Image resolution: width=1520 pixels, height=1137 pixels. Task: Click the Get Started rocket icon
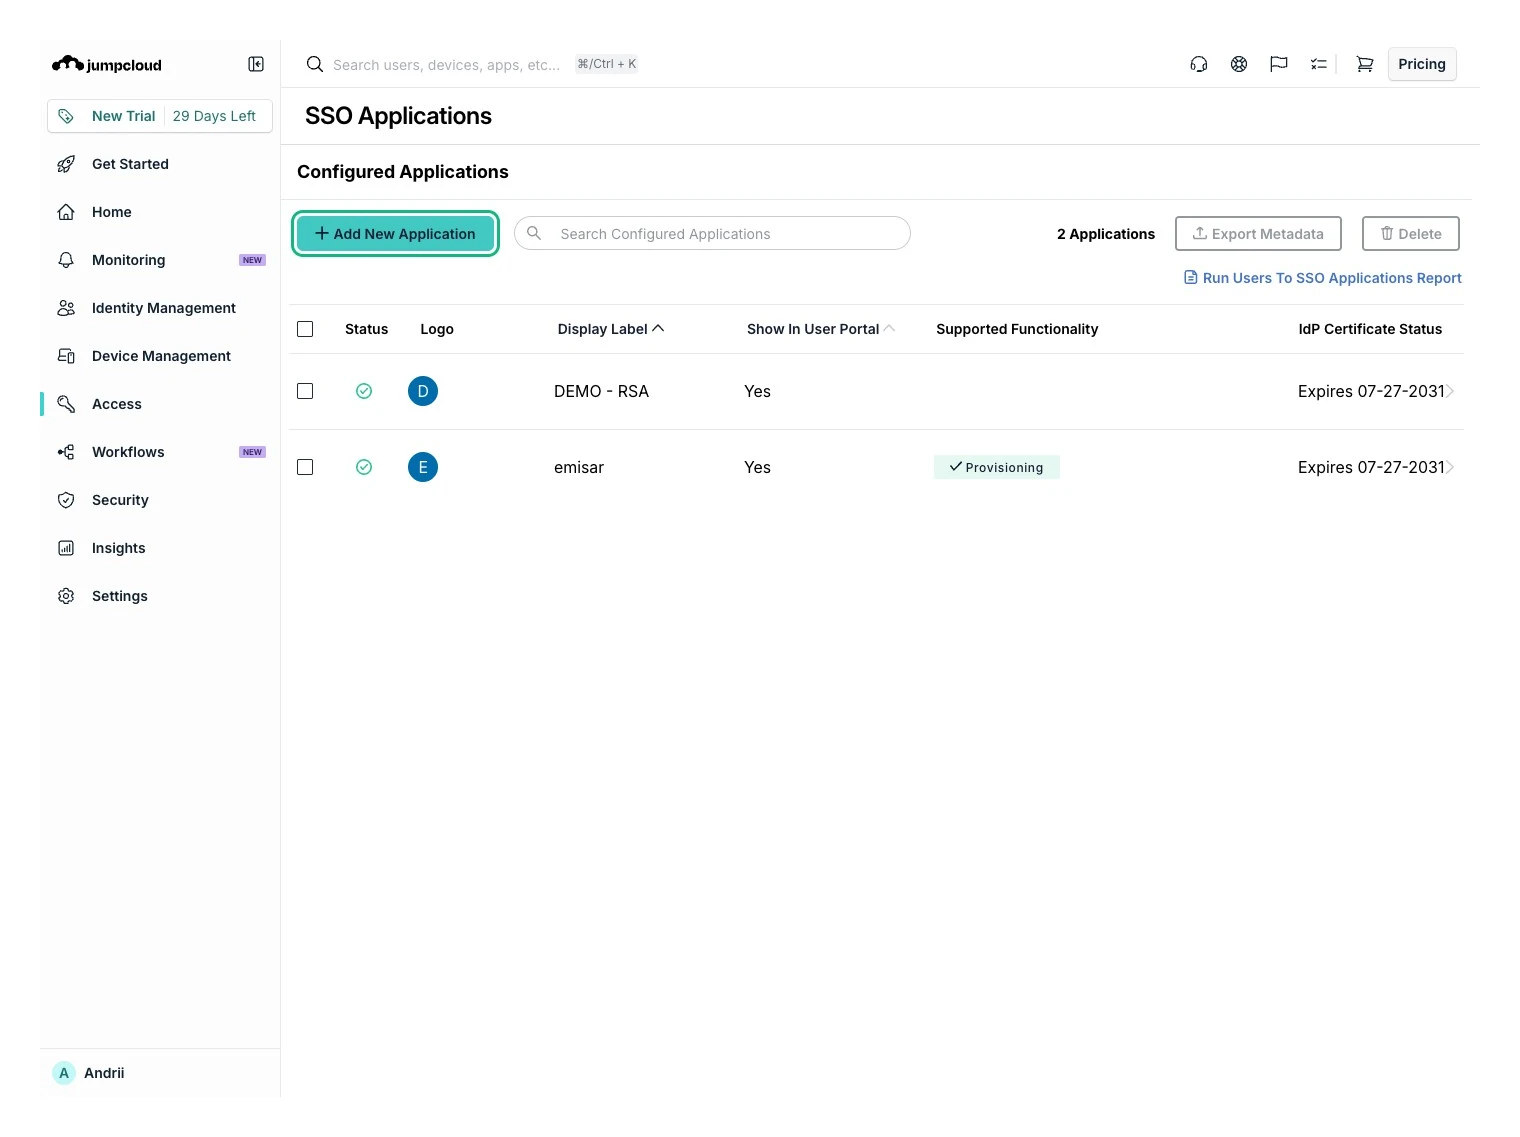point(66,164)
